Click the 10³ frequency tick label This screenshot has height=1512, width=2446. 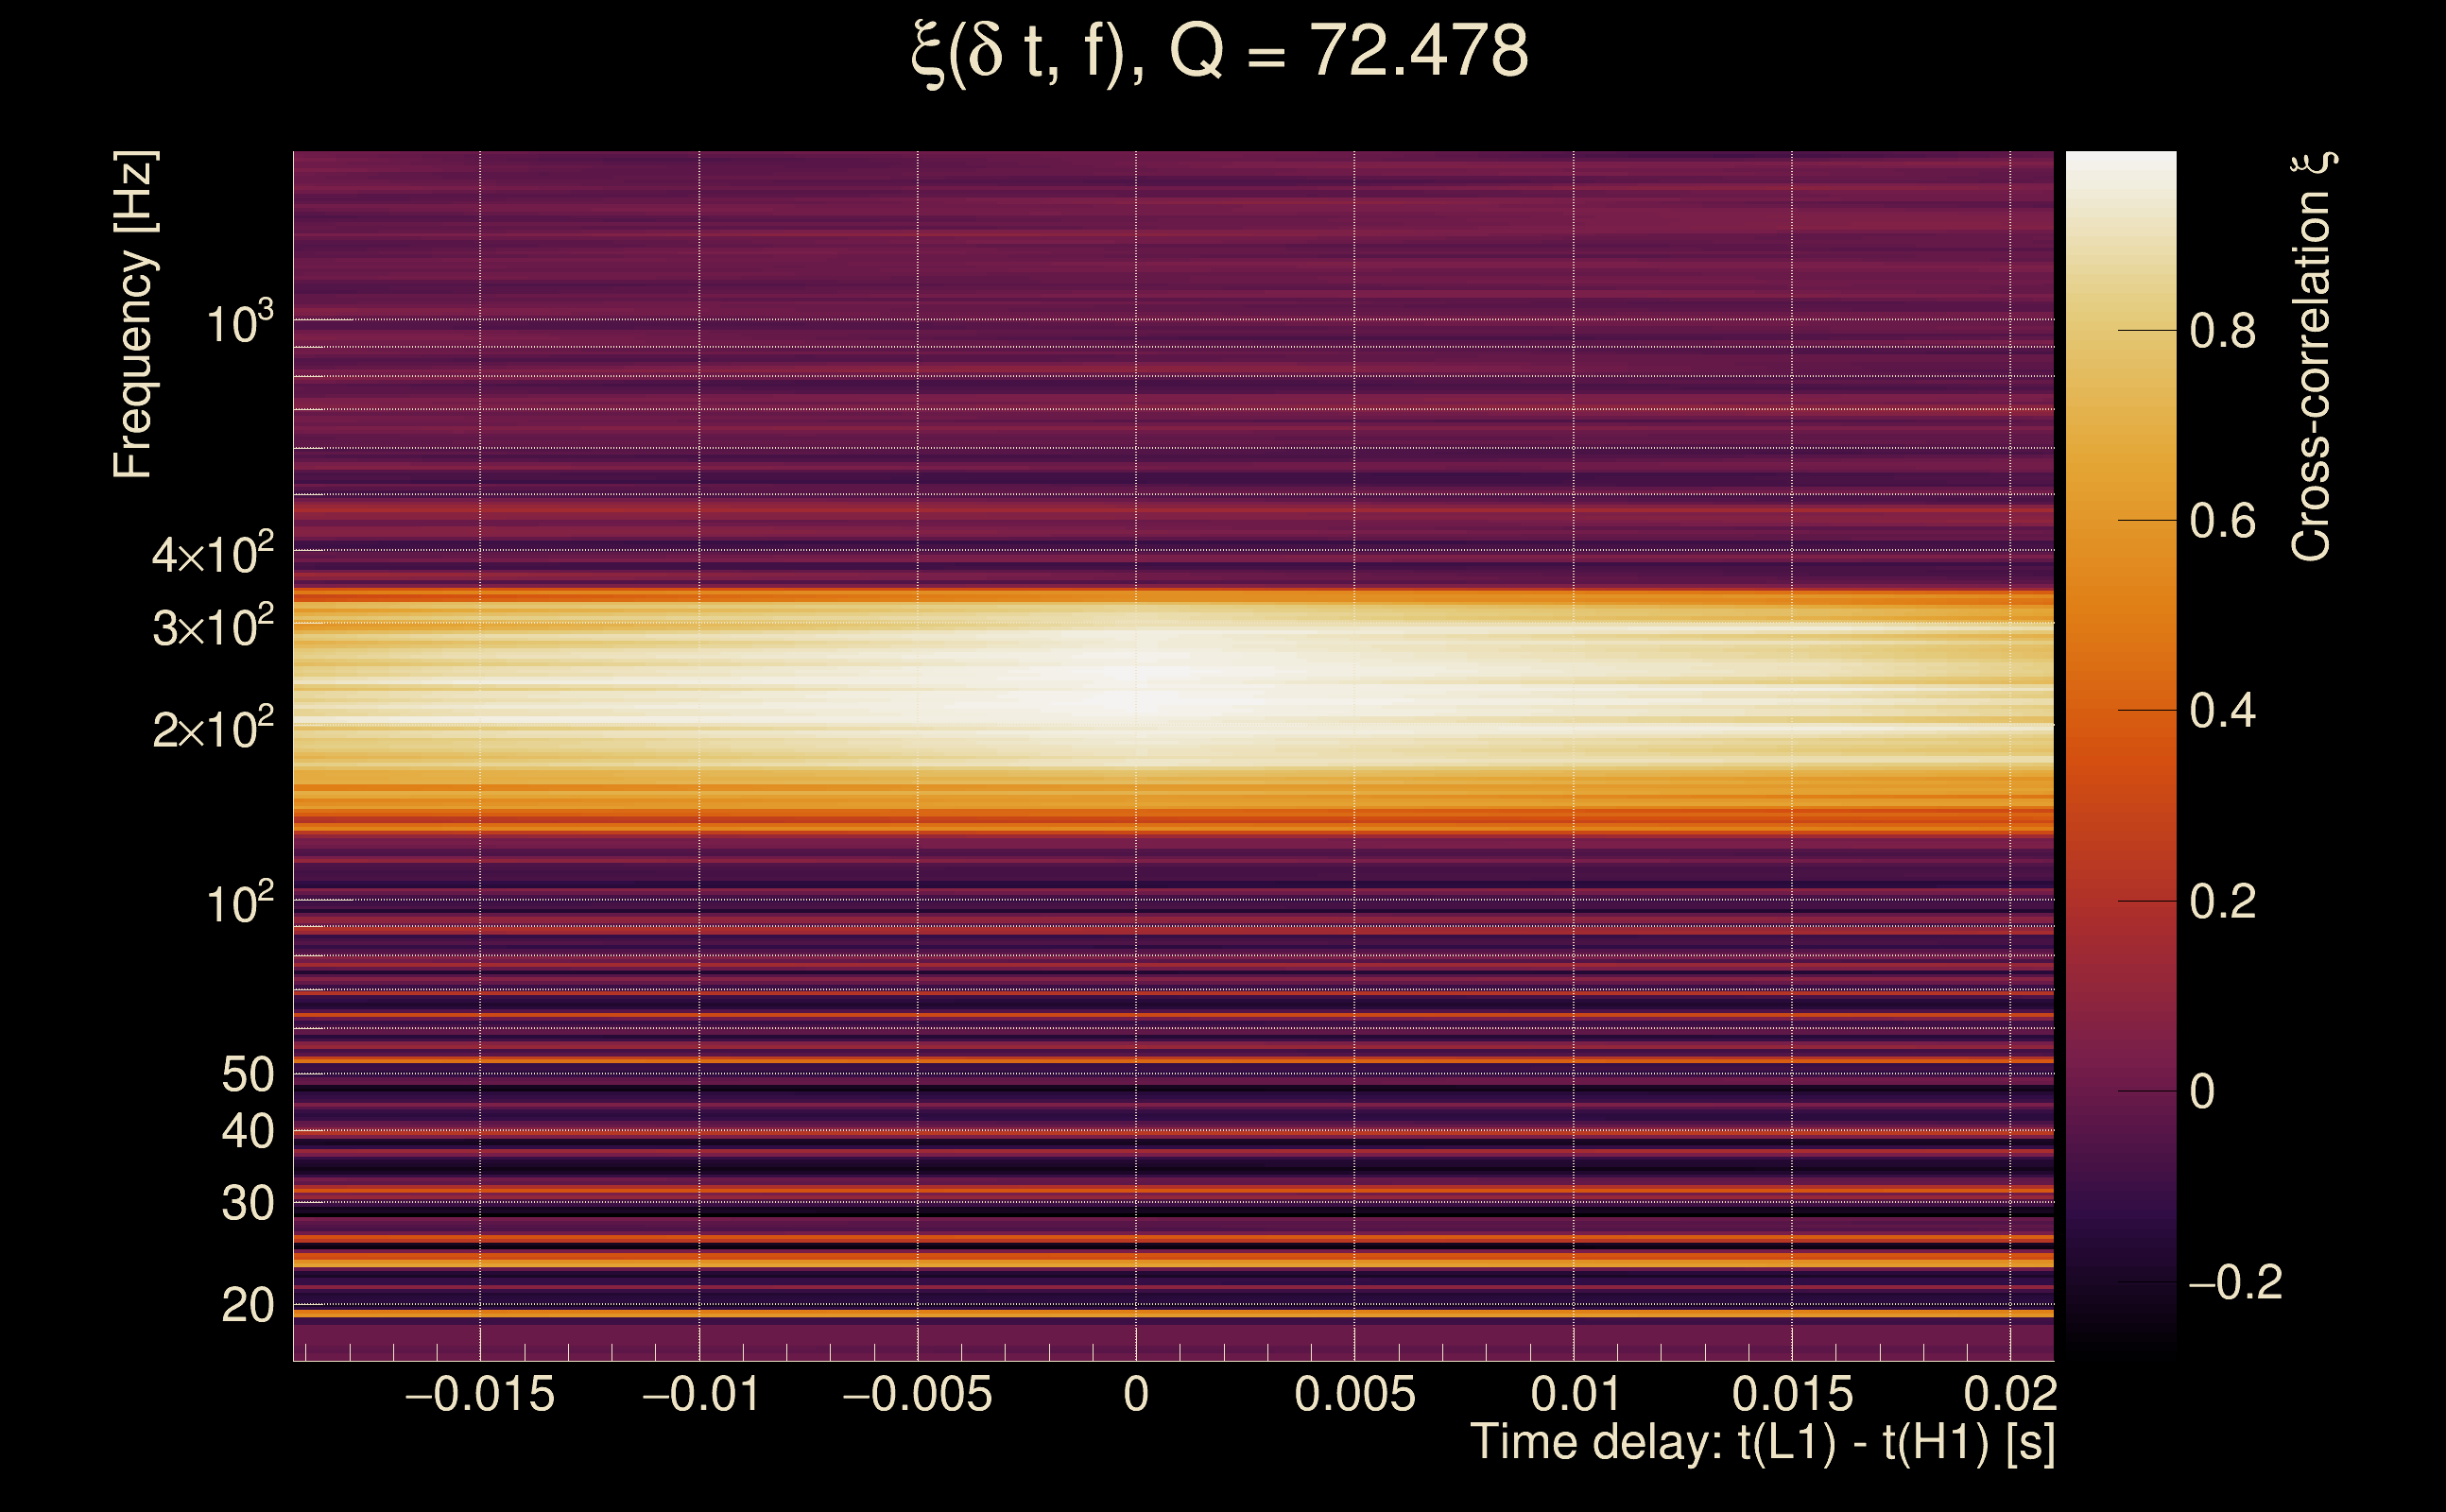point(239,324)
